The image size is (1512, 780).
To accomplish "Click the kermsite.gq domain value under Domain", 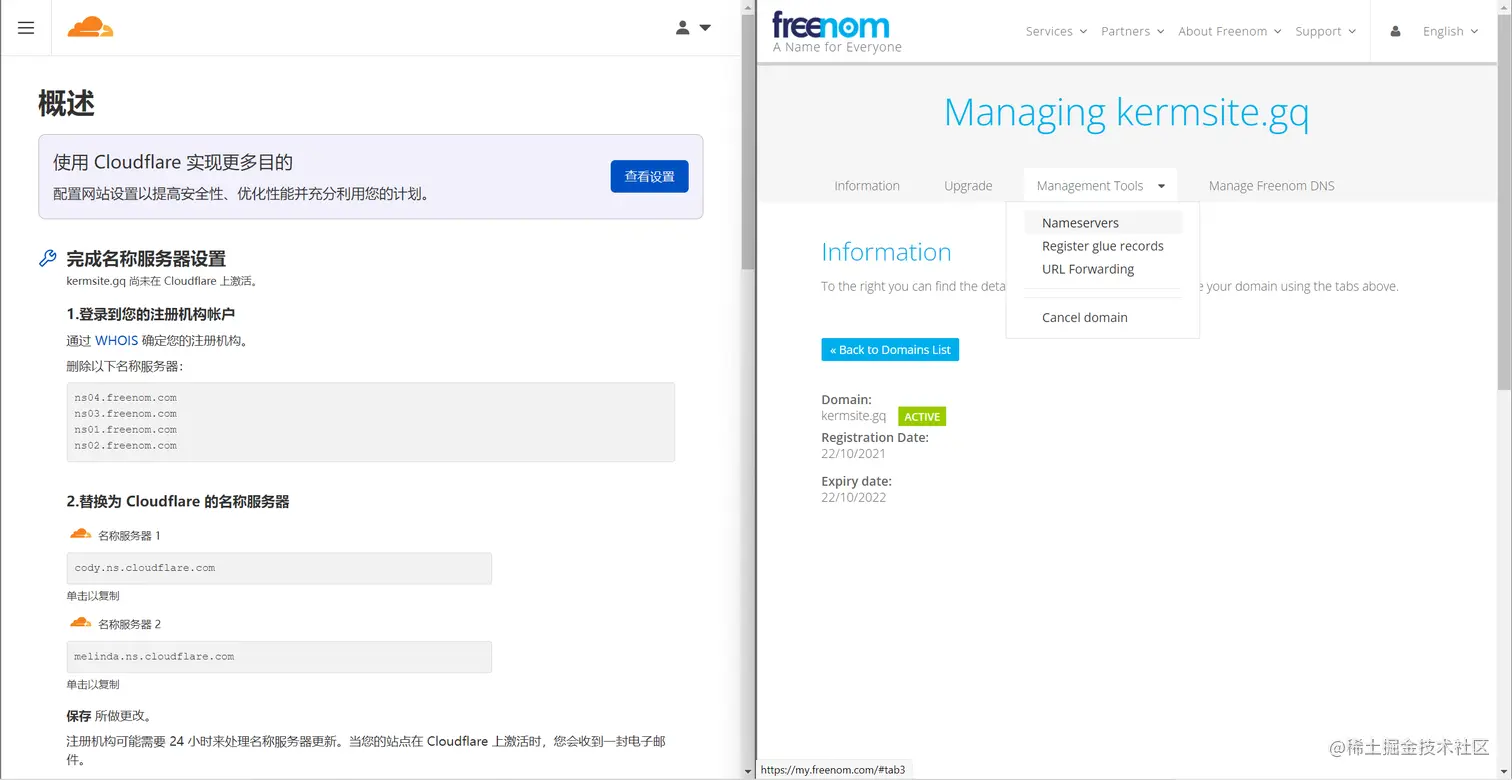I will (853, 415).
